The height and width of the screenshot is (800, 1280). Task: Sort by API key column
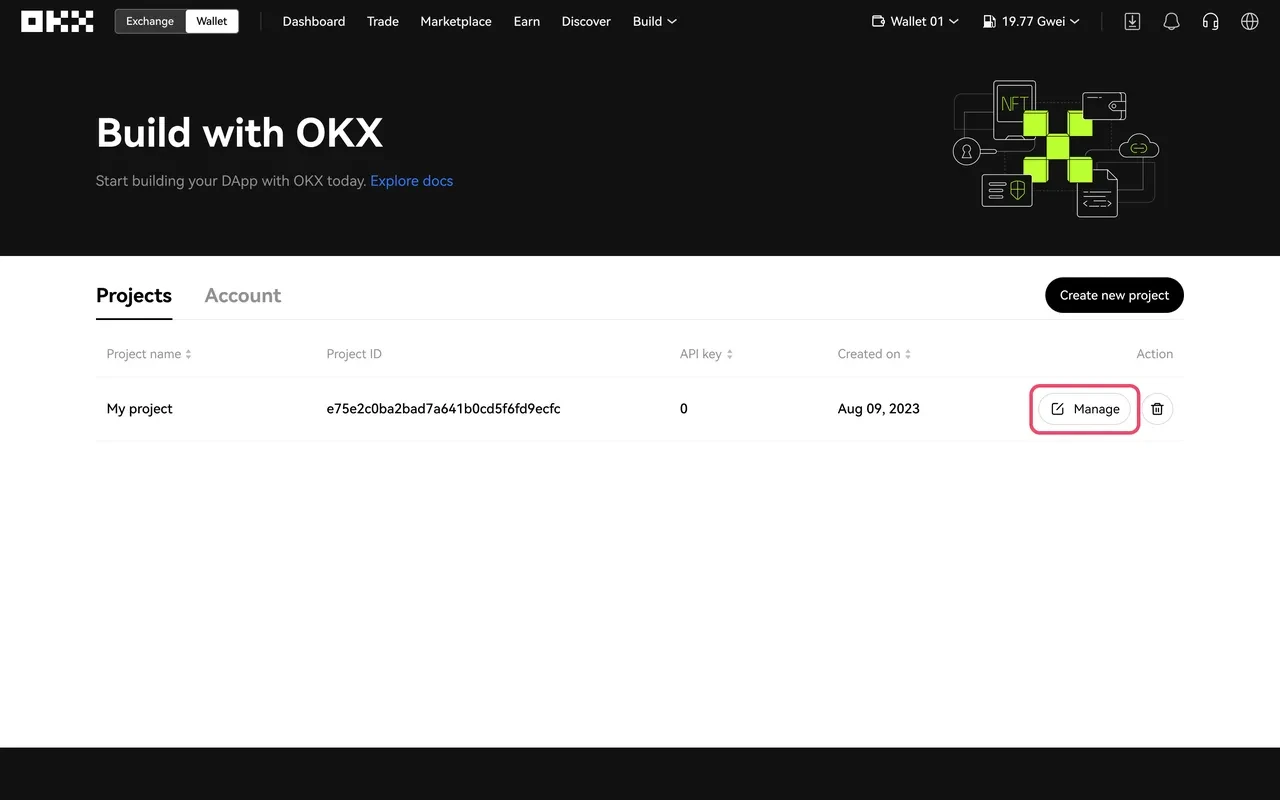pyautogui.click(x=706, y=354)
